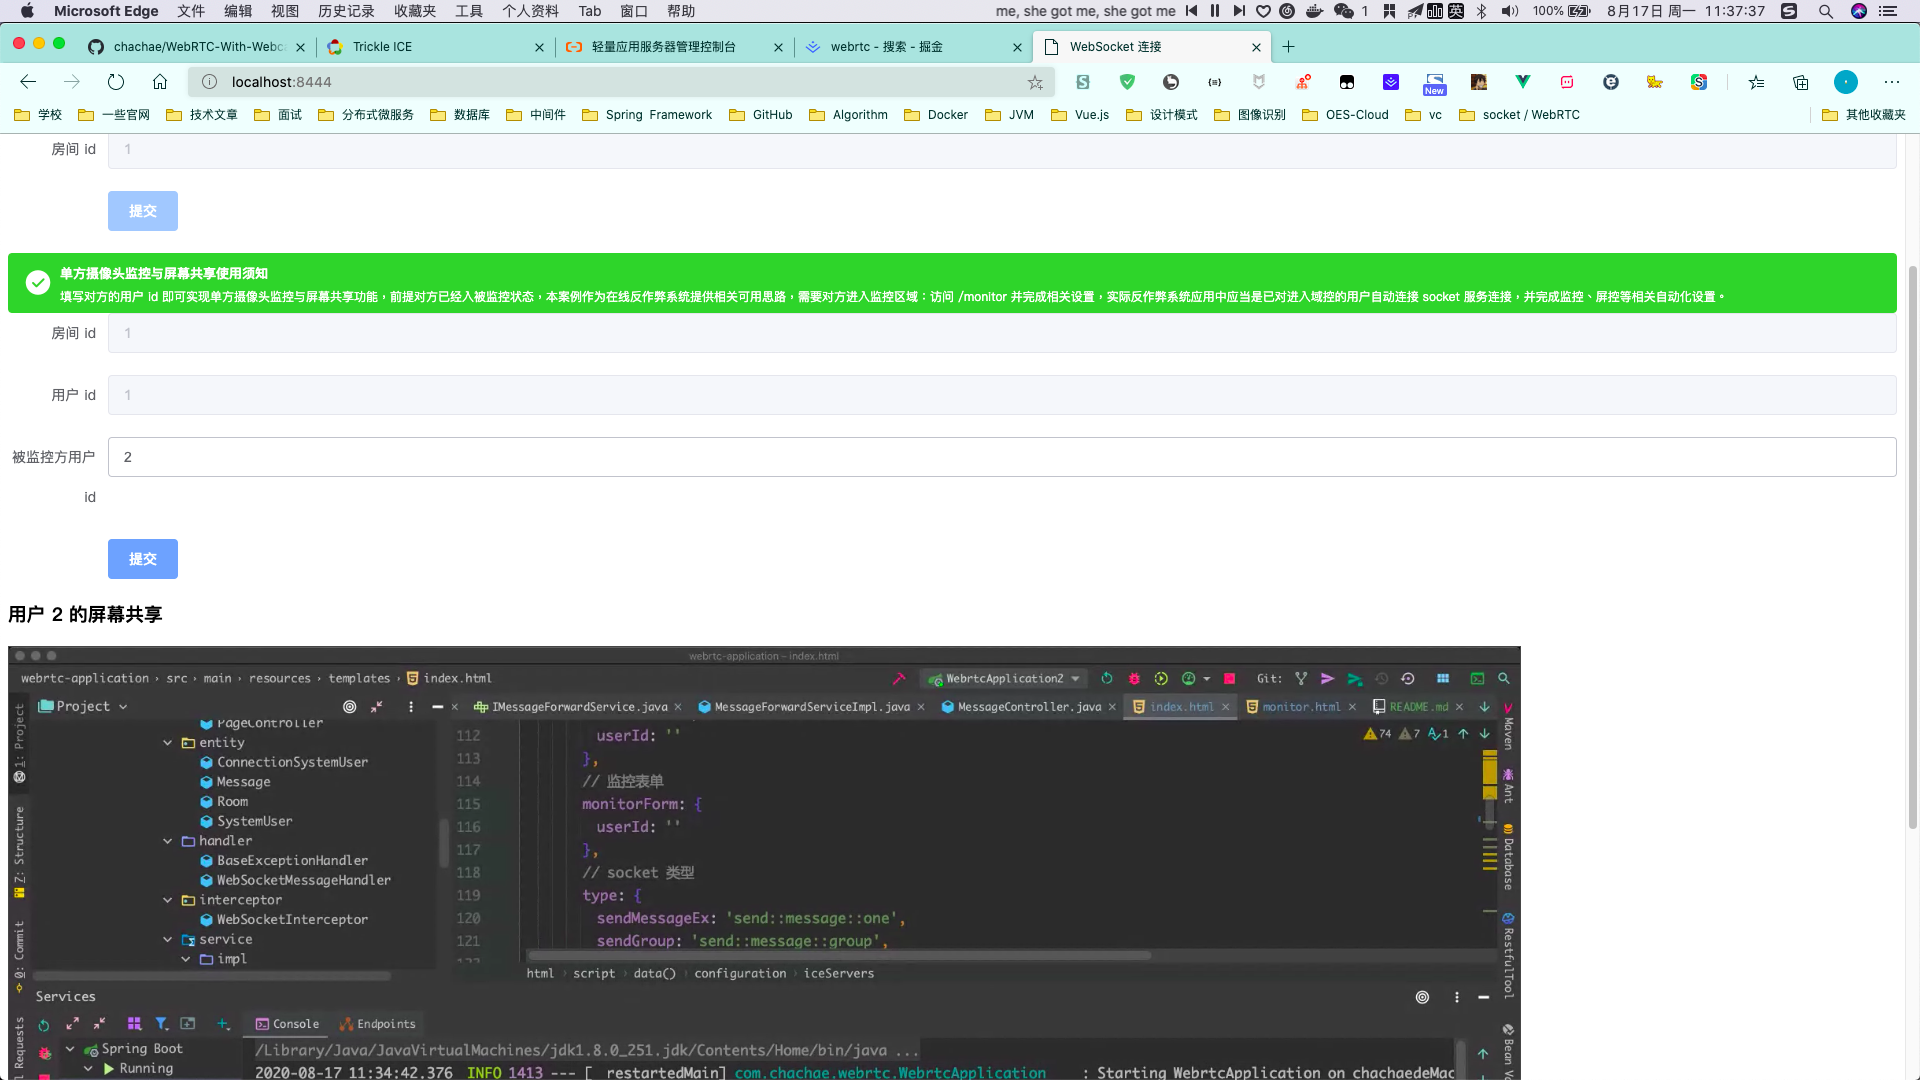Click the lower blue 提交 button
The image size is (1920, 1080).
(x=143, y=559)
